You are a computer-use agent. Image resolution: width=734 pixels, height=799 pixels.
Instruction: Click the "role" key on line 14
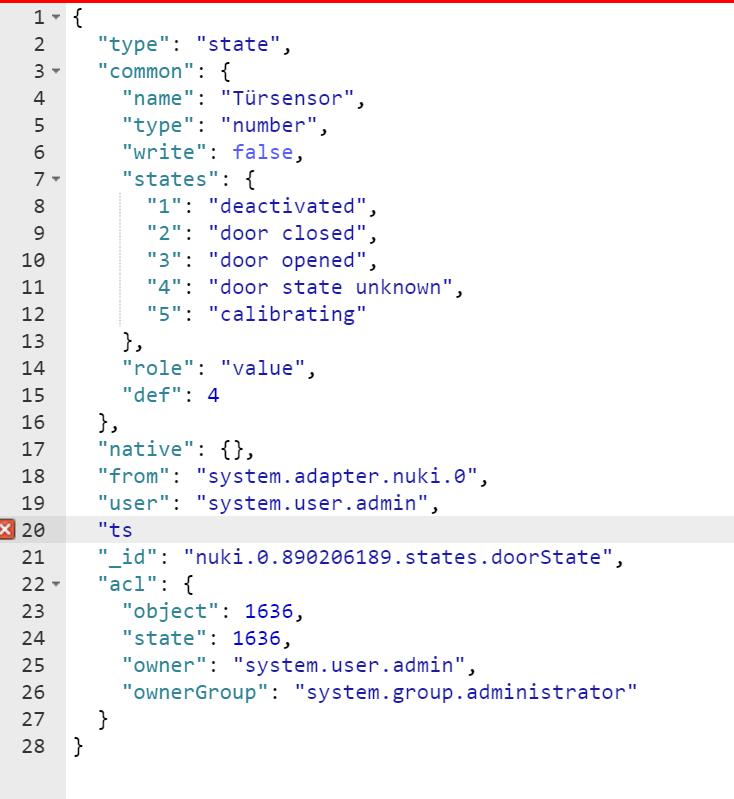(x=158, y=368)
